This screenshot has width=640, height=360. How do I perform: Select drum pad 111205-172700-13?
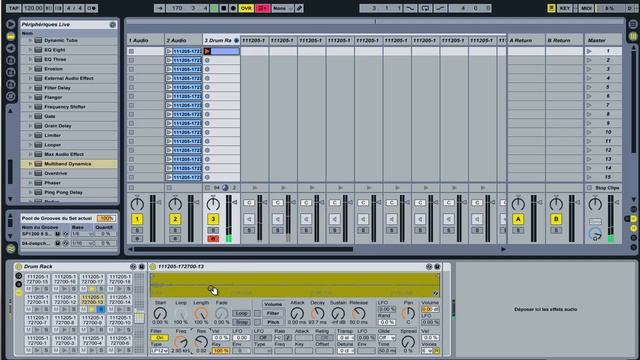[92, 300]
